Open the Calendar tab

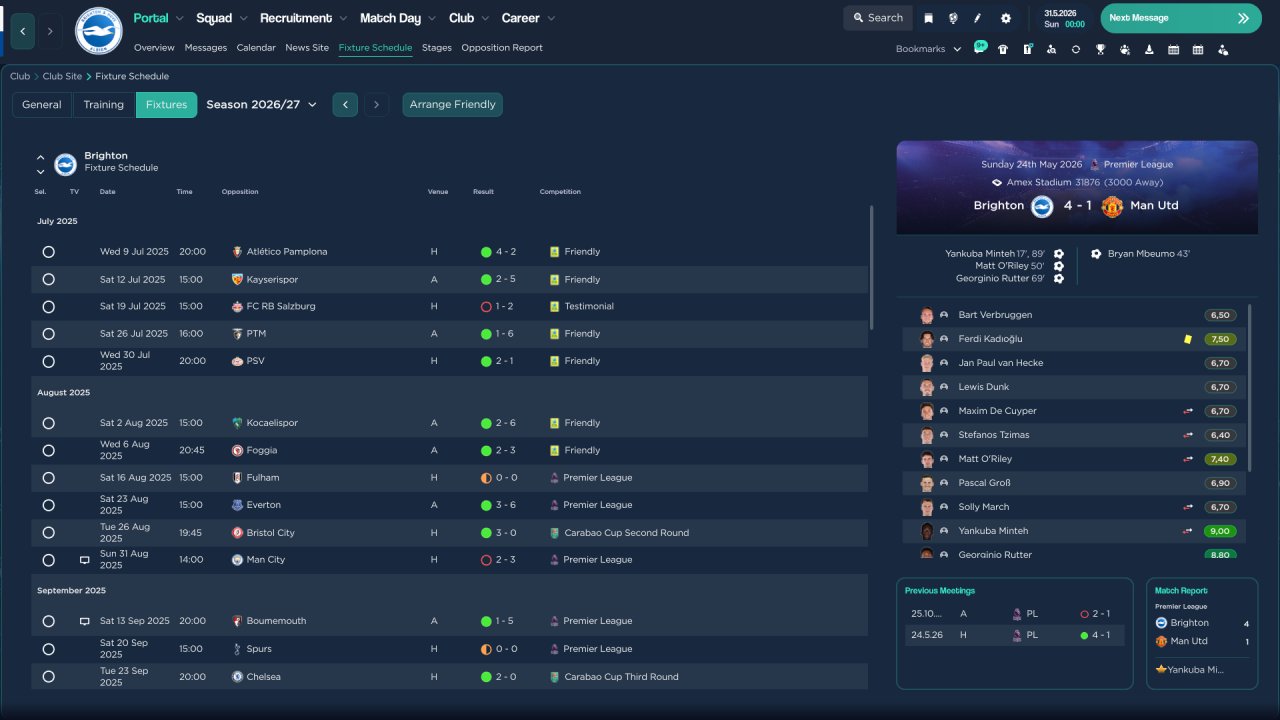pyautogui.click(x=256, y=48)
